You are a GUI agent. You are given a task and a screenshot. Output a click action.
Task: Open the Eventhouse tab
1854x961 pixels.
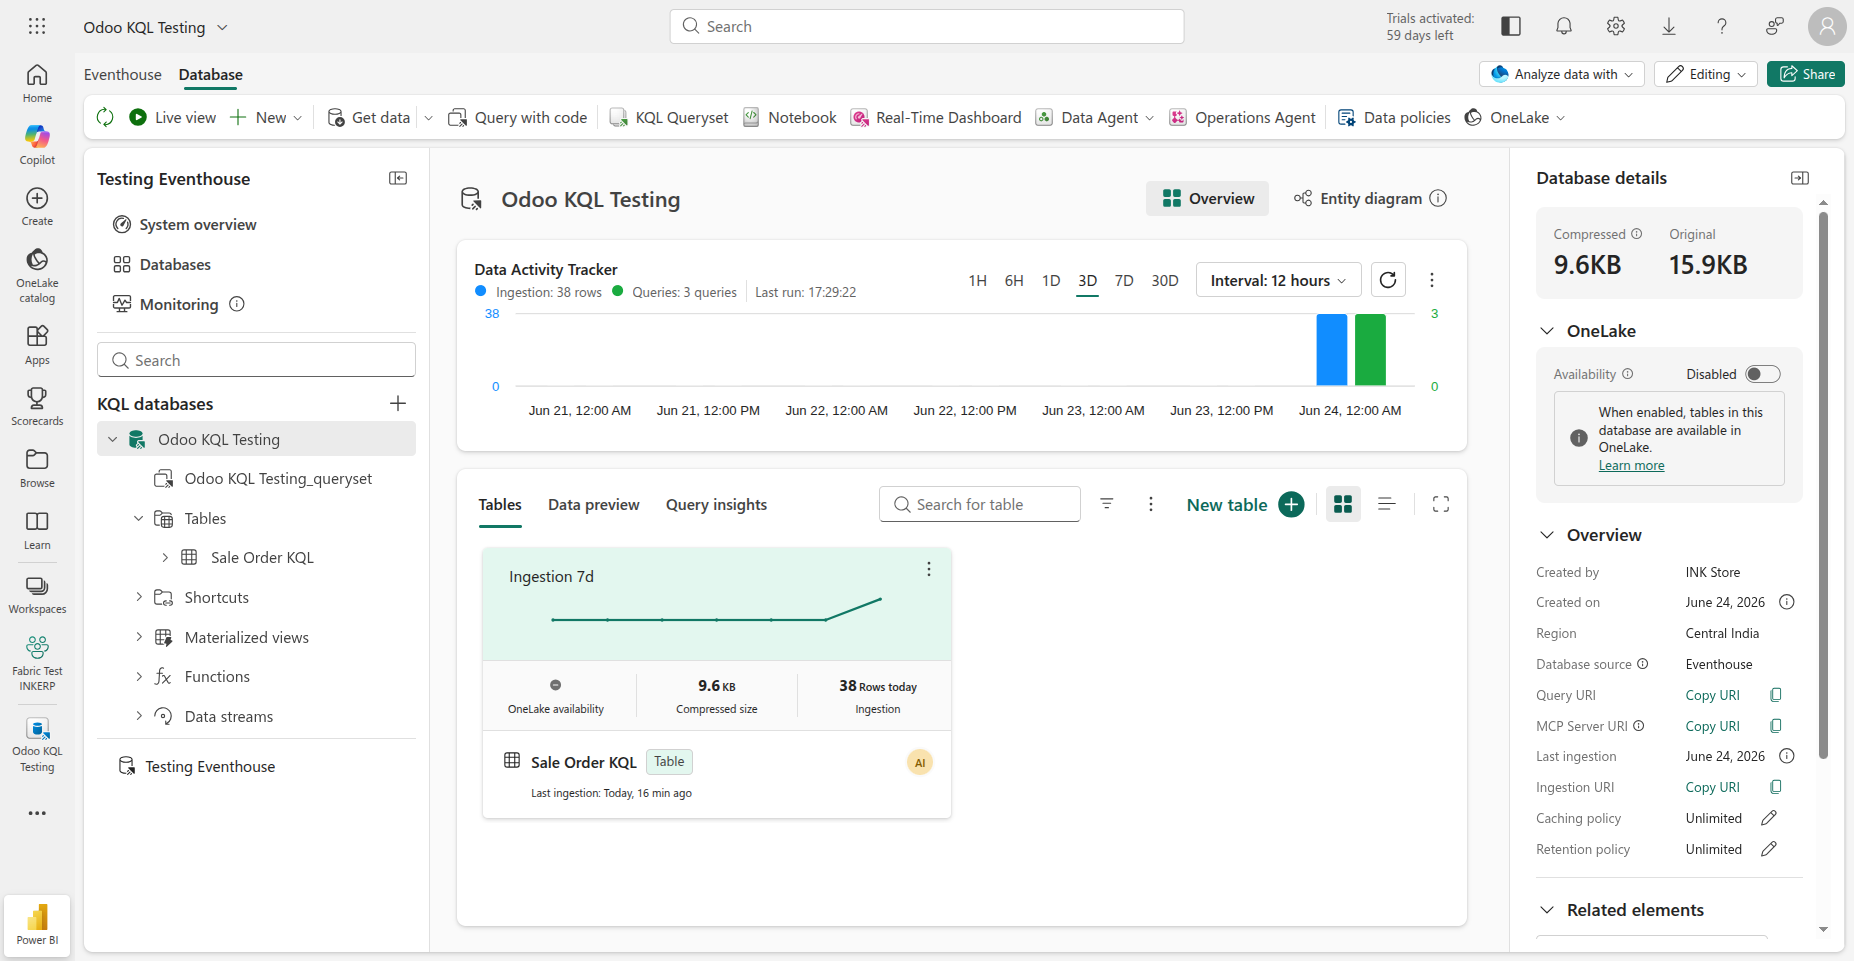tap(123, 75)
